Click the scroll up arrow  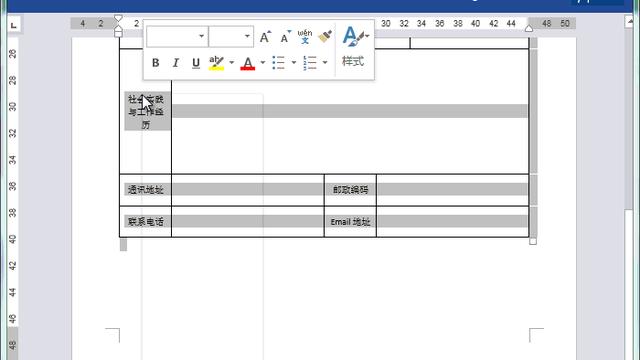click(629, 22)
